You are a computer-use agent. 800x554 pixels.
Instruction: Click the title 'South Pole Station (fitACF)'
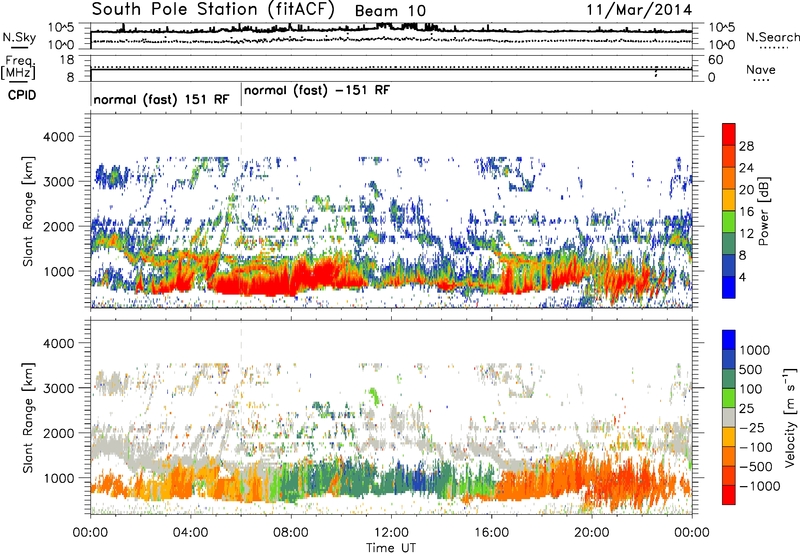(213, 9)
